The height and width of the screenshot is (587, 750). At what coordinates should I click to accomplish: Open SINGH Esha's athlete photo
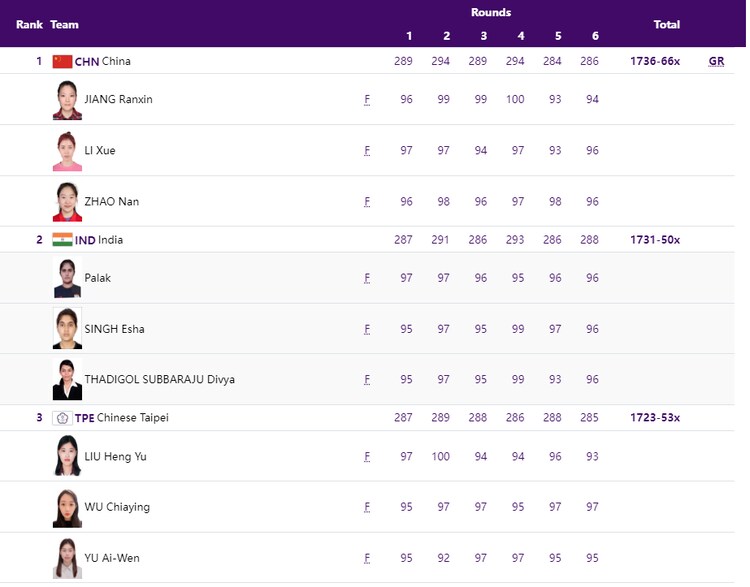point(67,329)
